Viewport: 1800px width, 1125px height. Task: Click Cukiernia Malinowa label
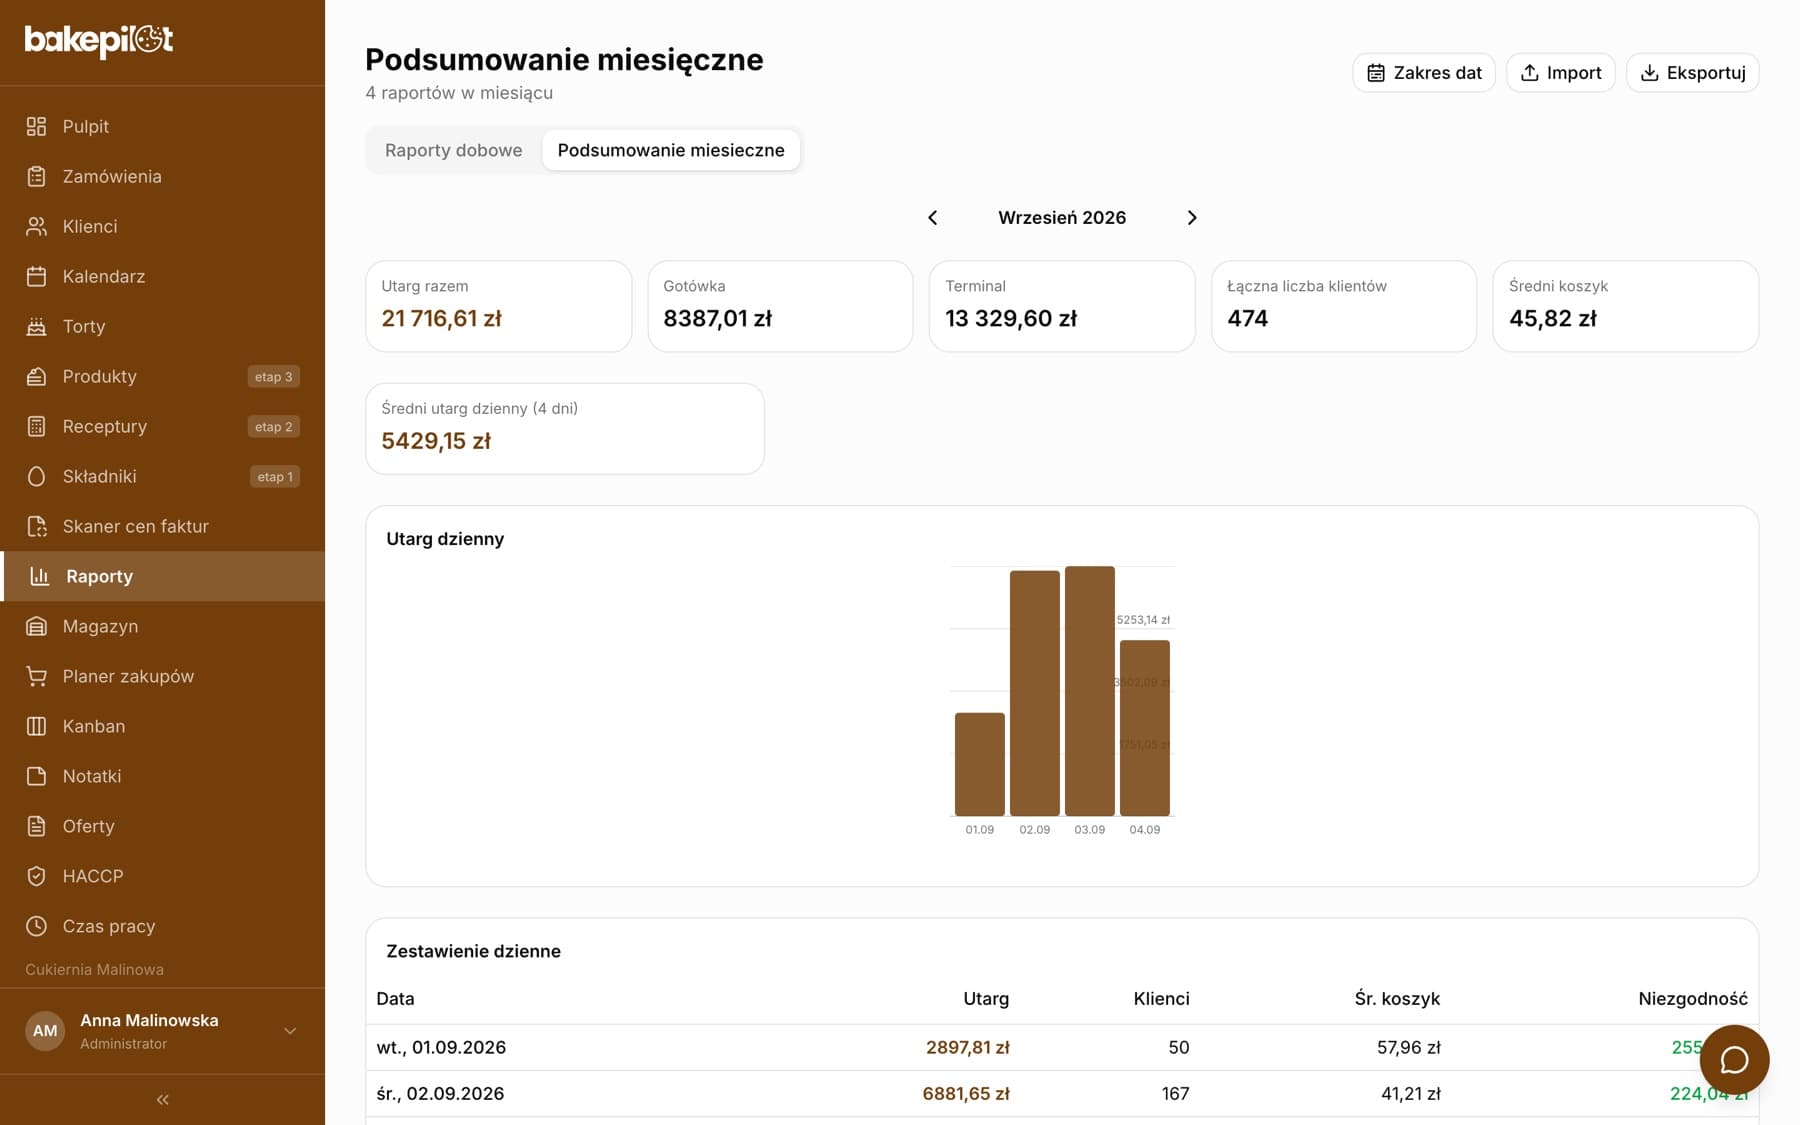click(94, 970)
